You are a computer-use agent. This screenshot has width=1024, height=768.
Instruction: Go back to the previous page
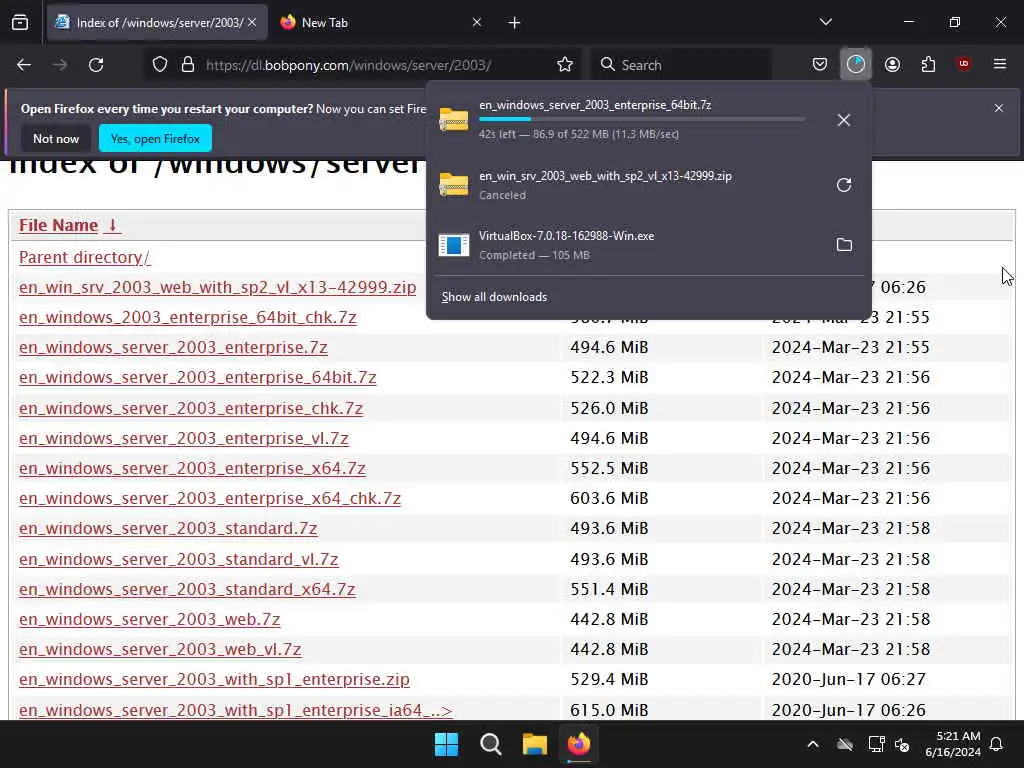(24, 65)
